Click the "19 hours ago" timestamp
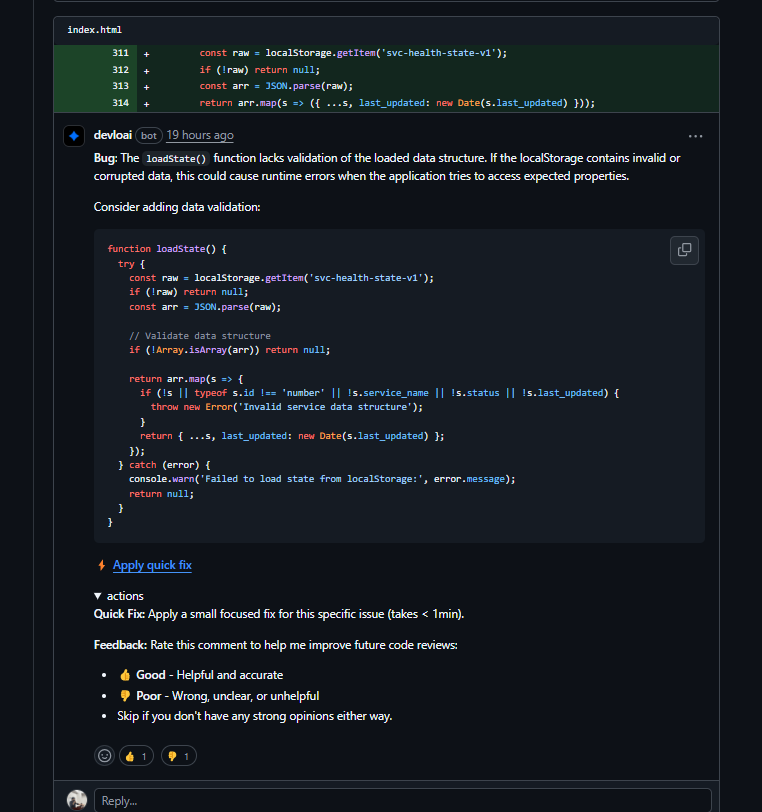Image resolution: width=762 pixels, height=812 pixels. 200,135
